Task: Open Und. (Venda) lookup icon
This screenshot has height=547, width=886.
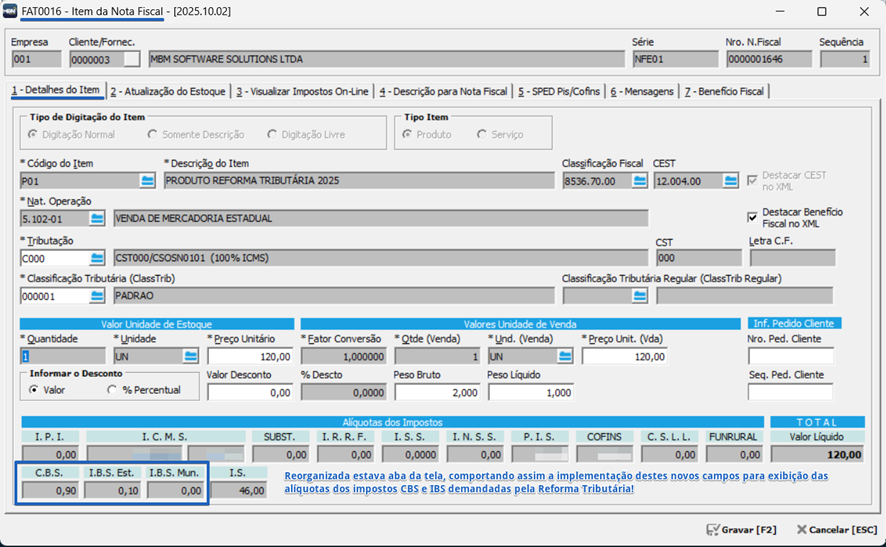Action: (566, 356)
